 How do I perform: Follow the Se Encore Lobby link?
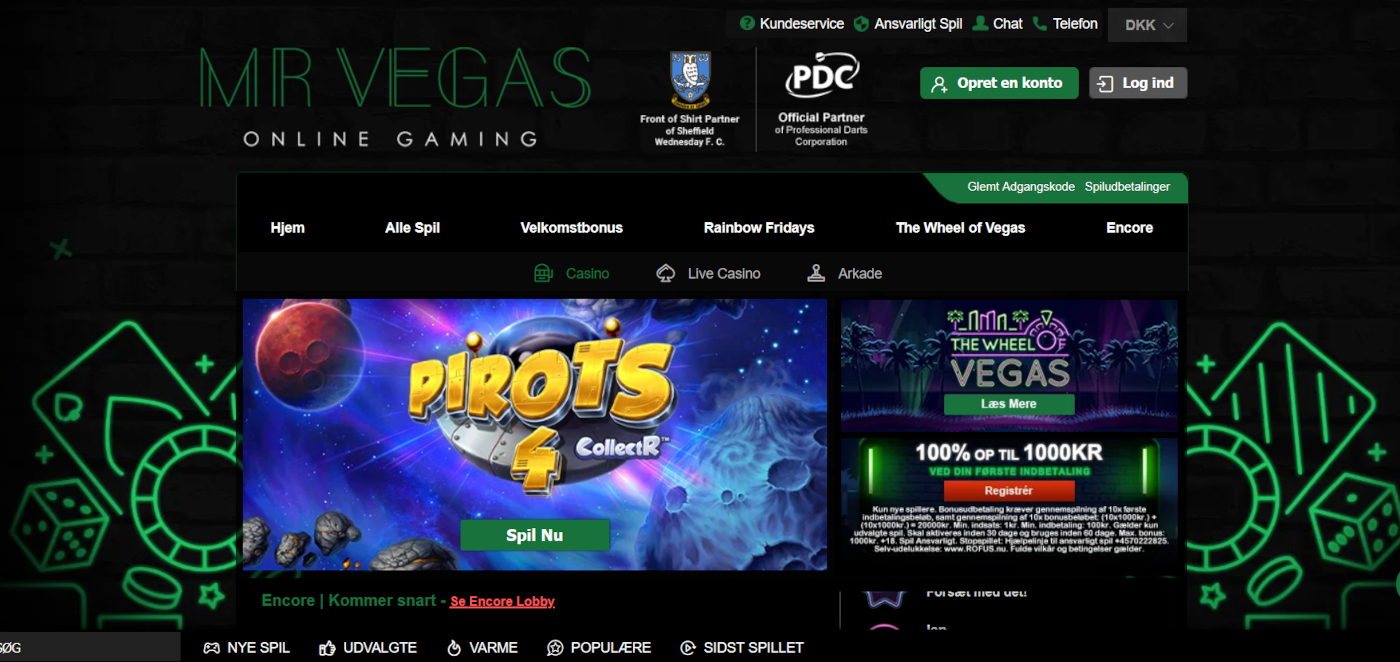click(x=502, y=601)
